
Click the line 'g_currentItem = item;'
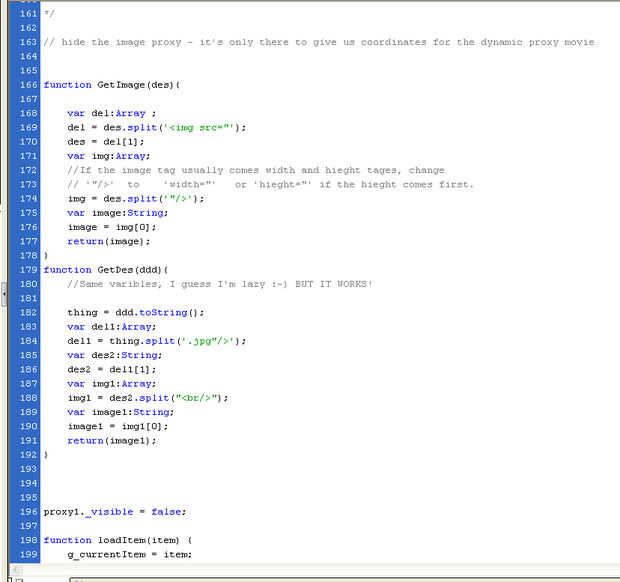click(x=129, y=555)
